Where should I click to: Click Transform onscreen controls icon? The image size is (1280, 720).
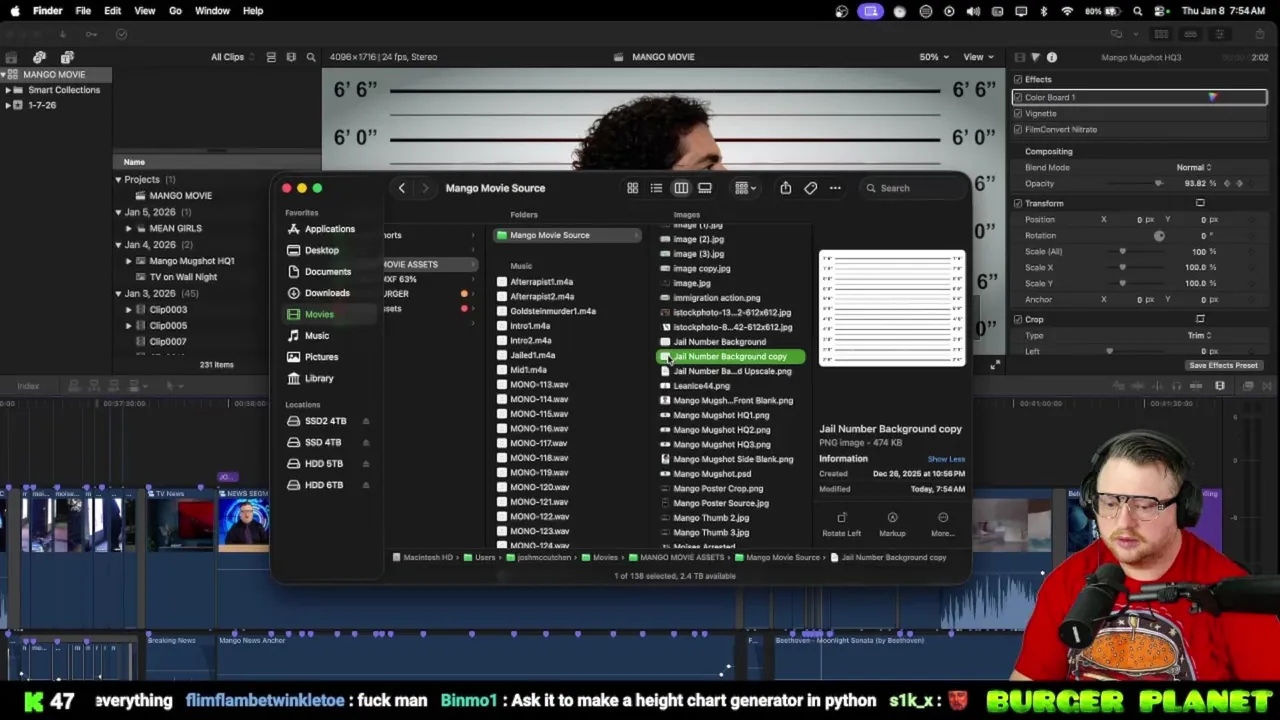tap(1200, 203)
